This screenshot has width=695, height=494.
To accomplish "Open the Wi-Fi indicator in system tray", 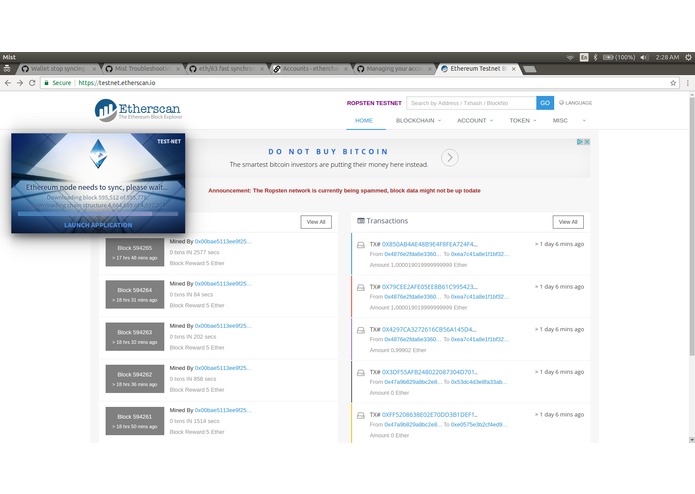I will [x=570, y=58].
